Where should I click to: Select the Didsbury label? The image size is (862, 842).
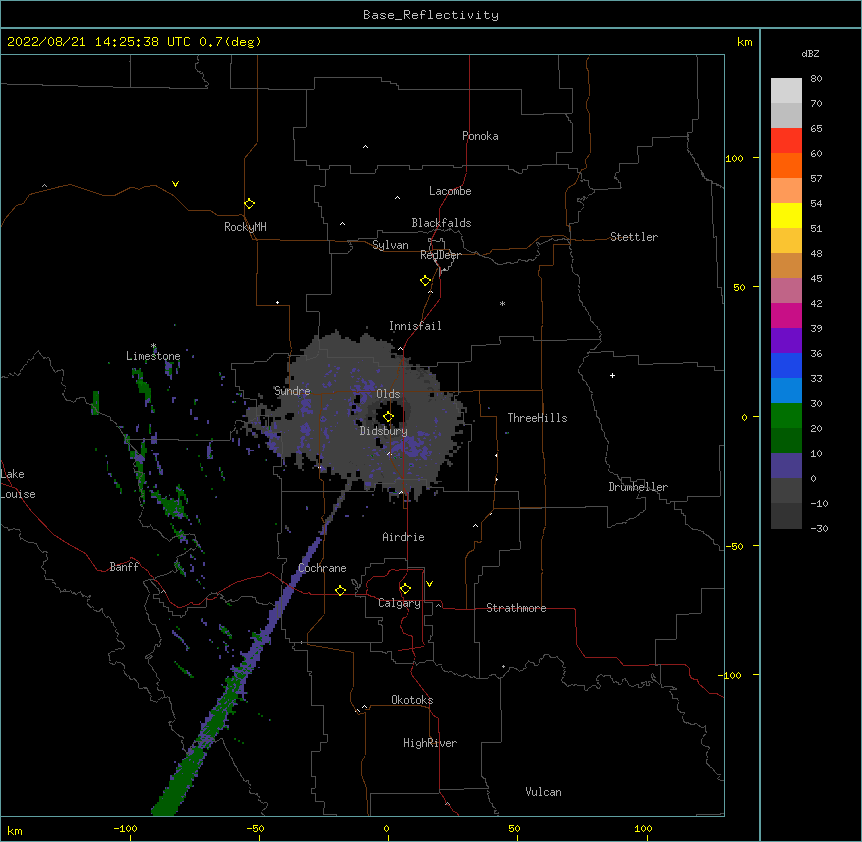[383, 431]
